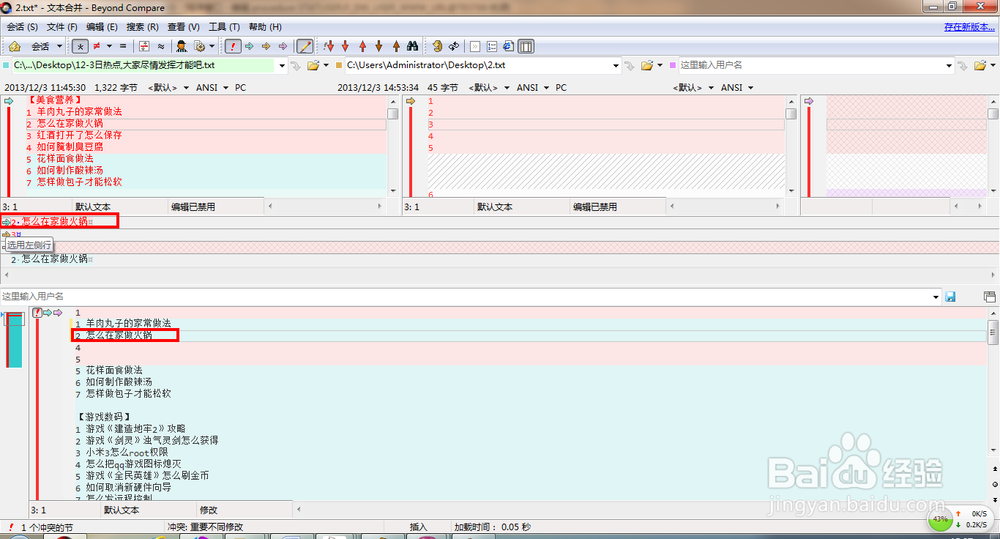This screenshot has height=539, width=1000.
Task: Open the 文件 (F) menu
Action: 62,27
